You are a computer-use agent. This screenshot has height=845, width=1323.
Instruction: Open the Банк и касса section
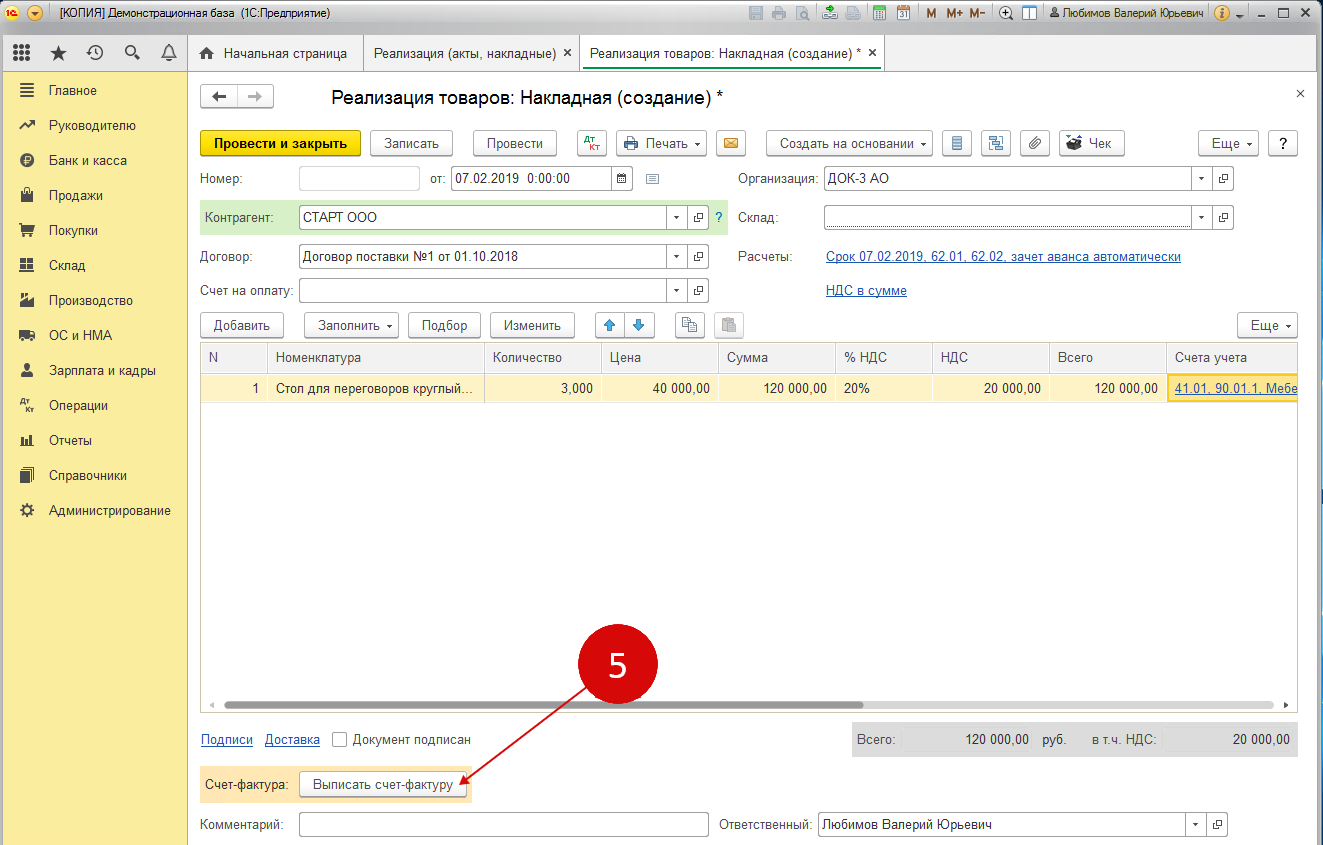click(87, 160)
